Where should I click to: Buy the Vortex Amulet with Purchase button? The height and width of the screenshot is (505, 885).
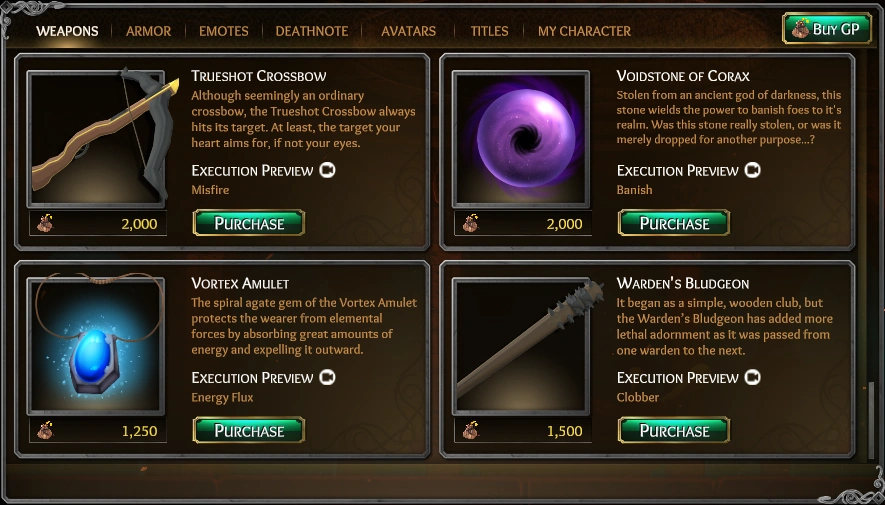pos(249,431)
